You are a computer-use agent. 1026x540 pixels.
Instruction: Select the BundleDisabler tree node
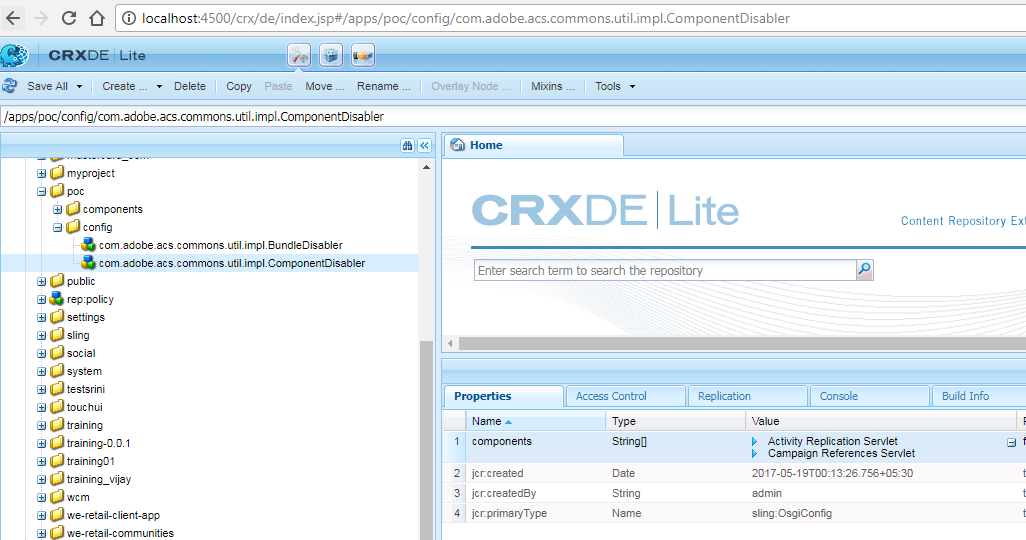(x=221, y=245)
